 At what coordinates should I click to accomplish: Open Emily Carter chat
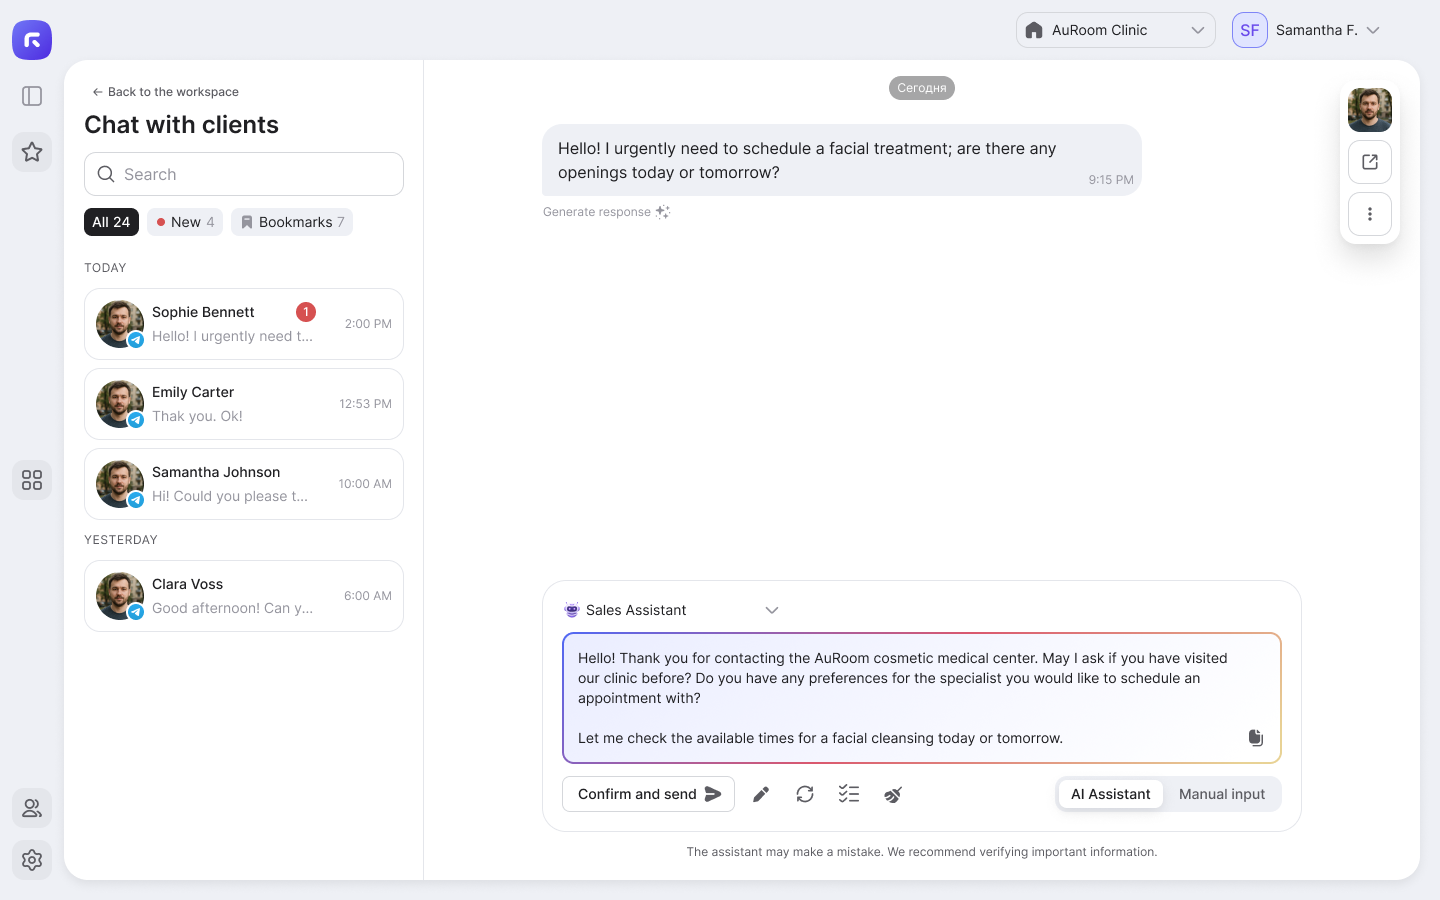pos(244,404)
